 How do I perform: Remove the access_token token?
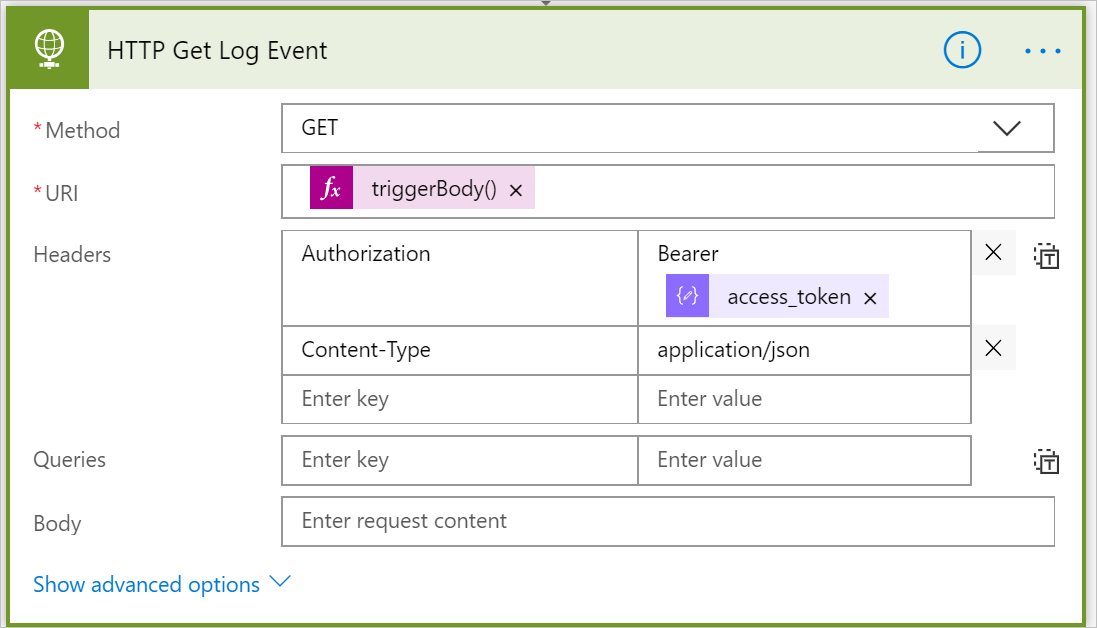[x=870, y=298]
